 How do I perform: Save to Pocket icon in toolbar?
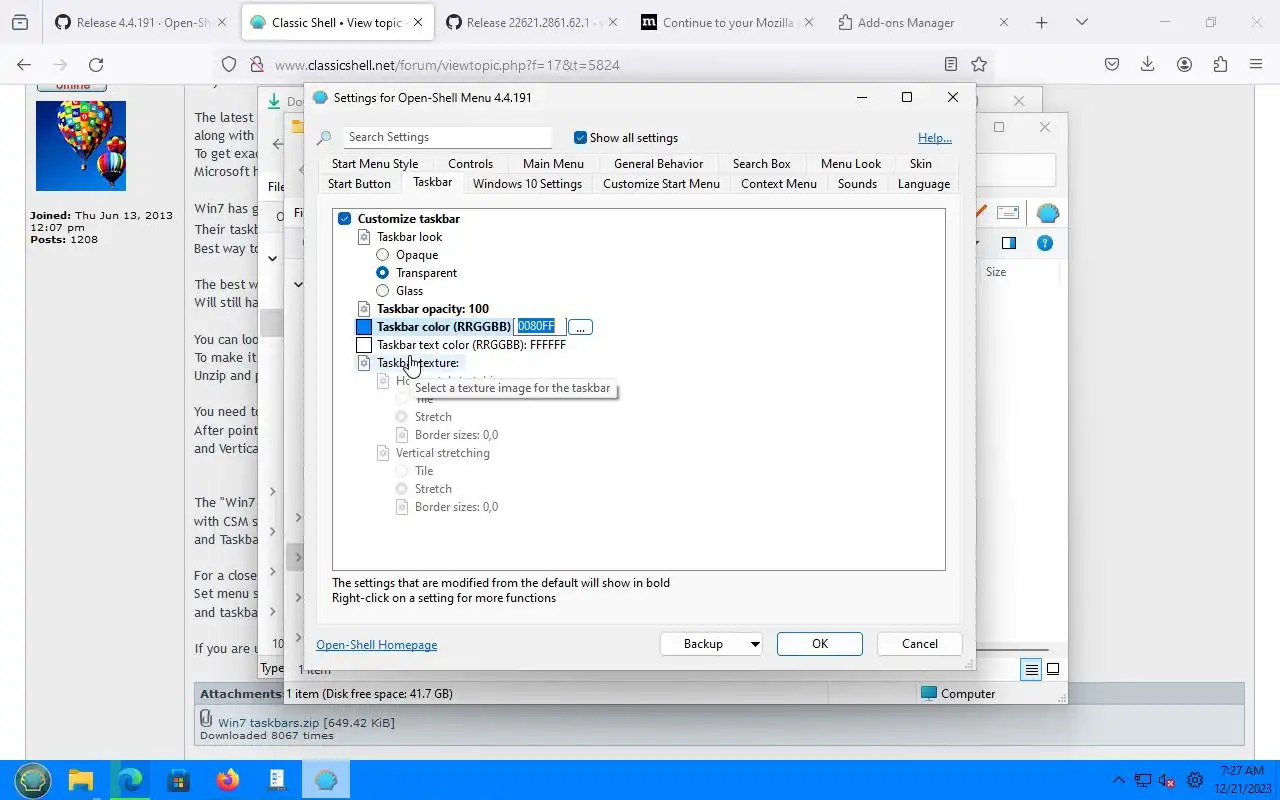click(x=1112, y=64)
